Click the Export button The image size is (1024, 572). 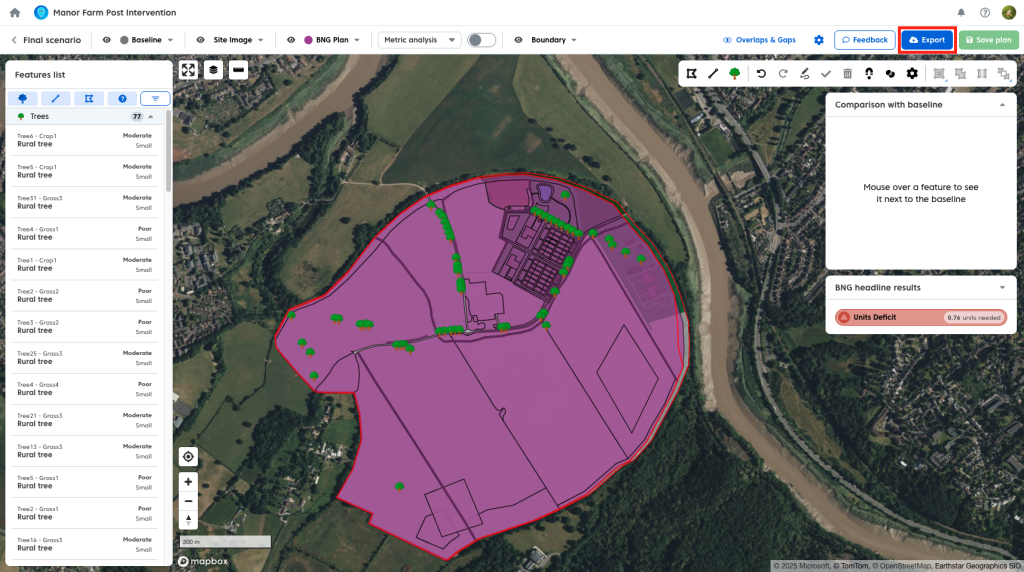926,40
